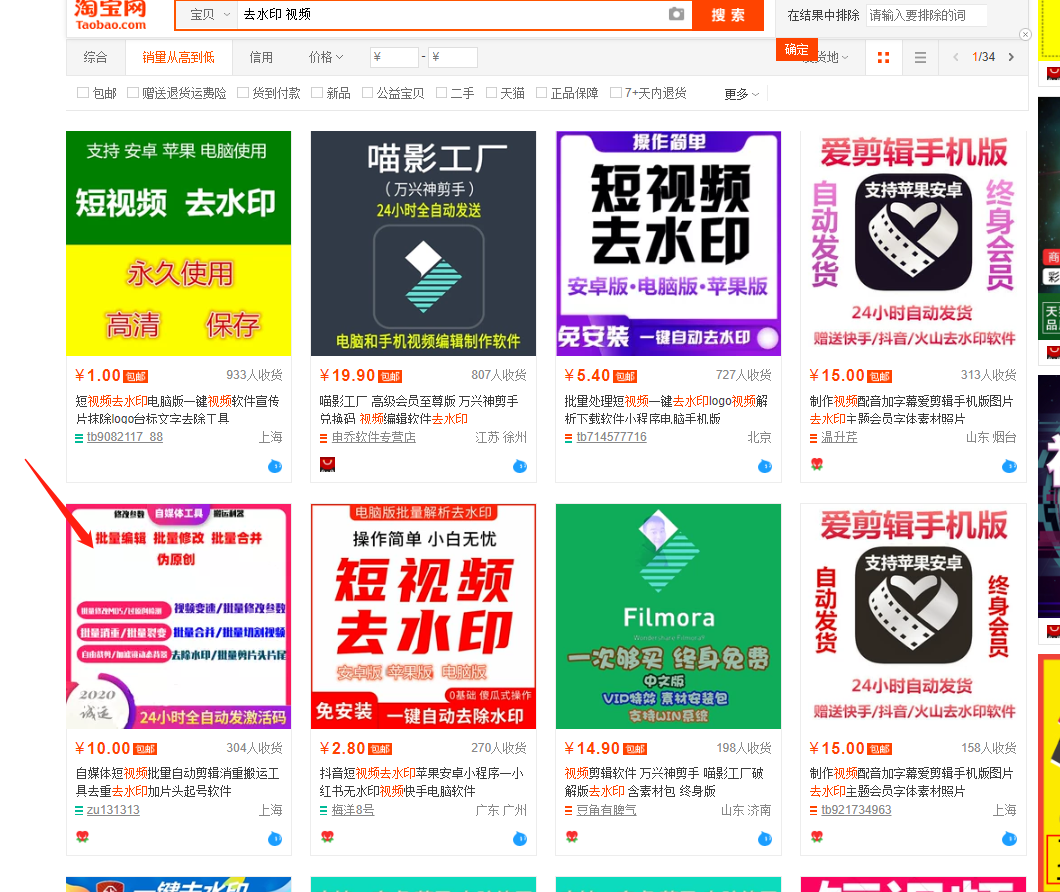
Task: Open the 宝贝 search type dropdown
Action: 207,15
